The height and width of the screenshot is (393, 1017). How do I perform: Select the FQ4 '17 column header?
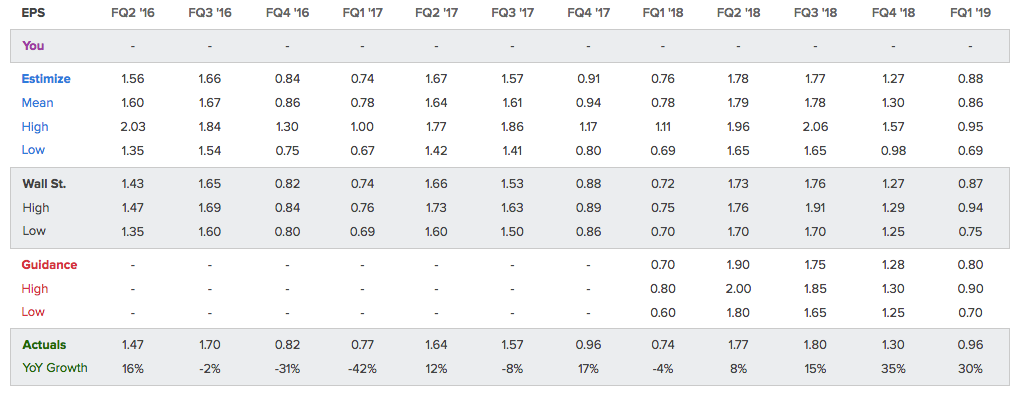[588, 12]
